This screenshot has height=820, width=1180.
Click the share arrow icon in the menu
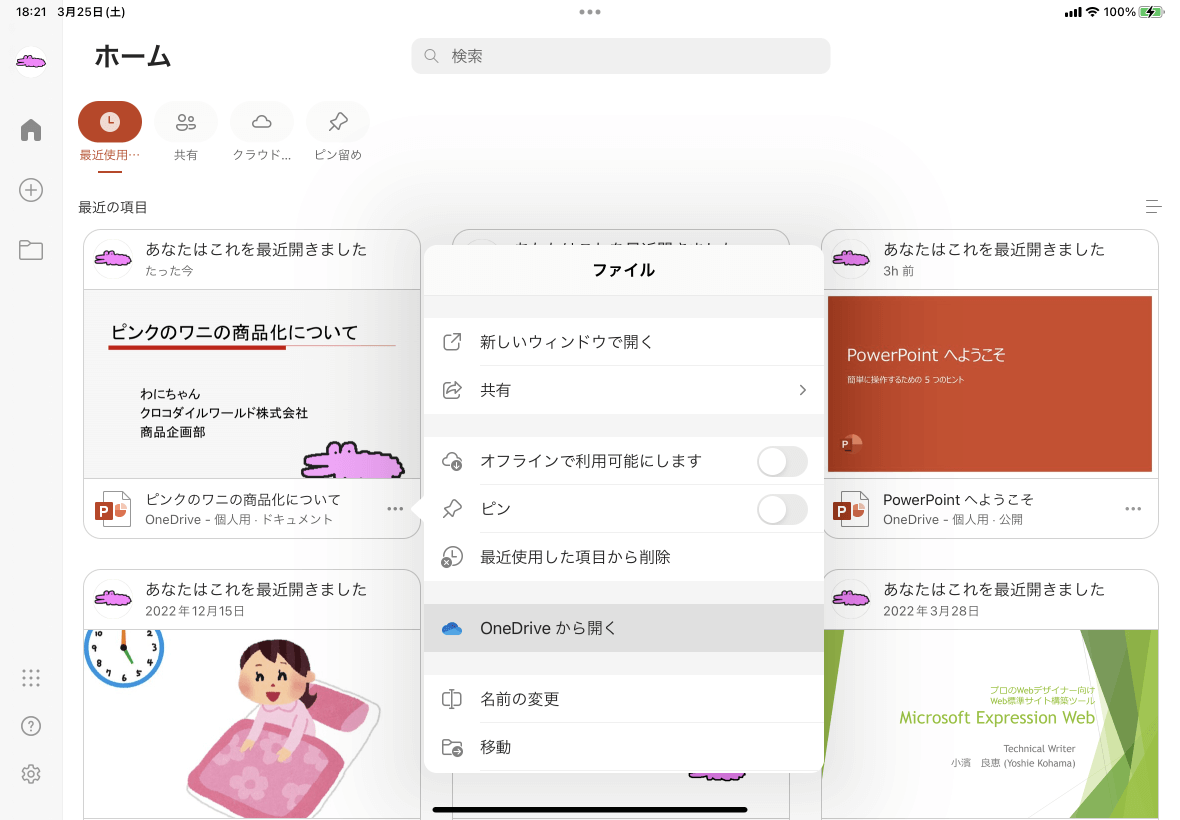(x=452, y=390)
